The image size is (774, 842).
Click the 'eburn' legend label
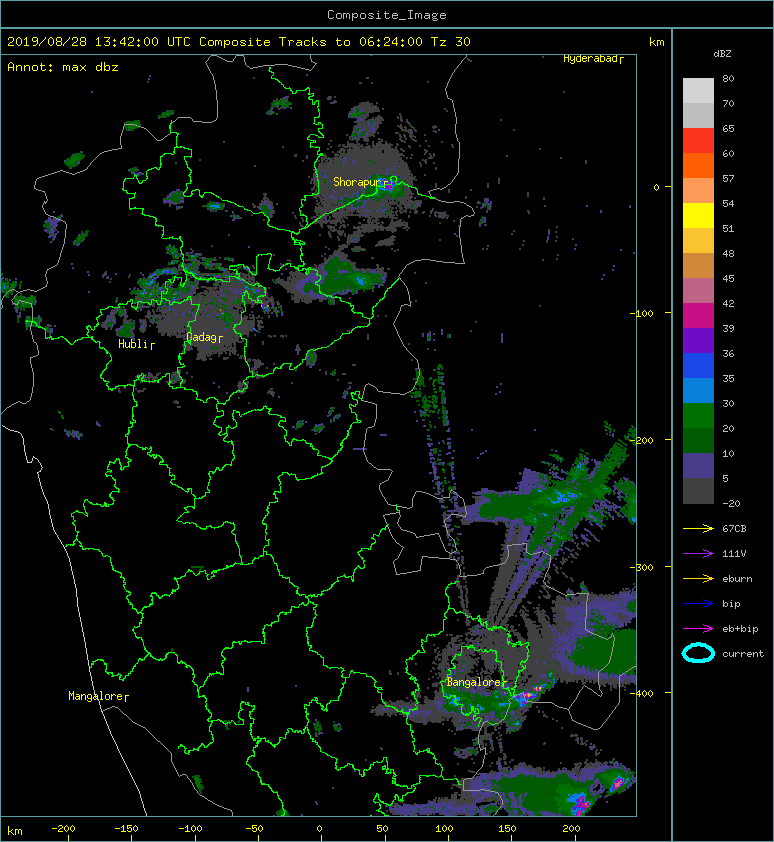(737, 579)
